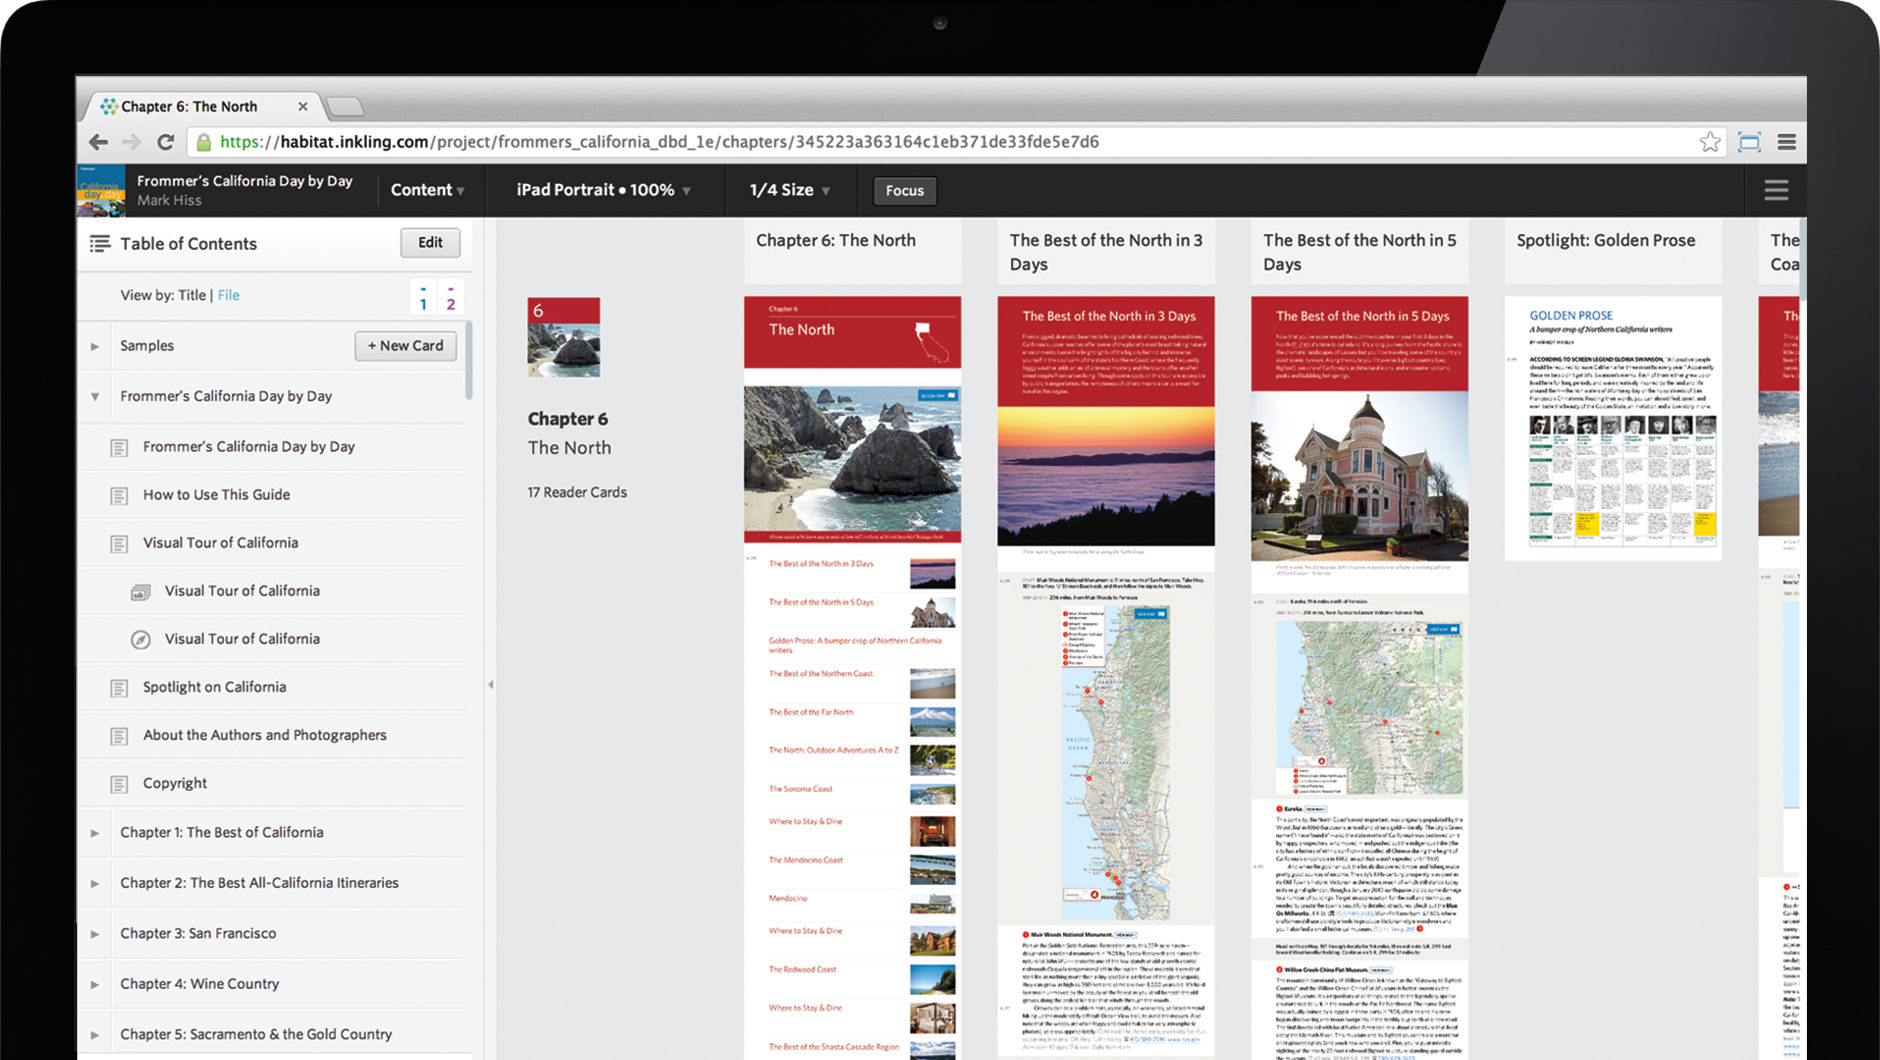This screenshot has width=1880, height=1060.
Task: Expand Chapter 1: The Best of California
Action: tap(95, 833)
